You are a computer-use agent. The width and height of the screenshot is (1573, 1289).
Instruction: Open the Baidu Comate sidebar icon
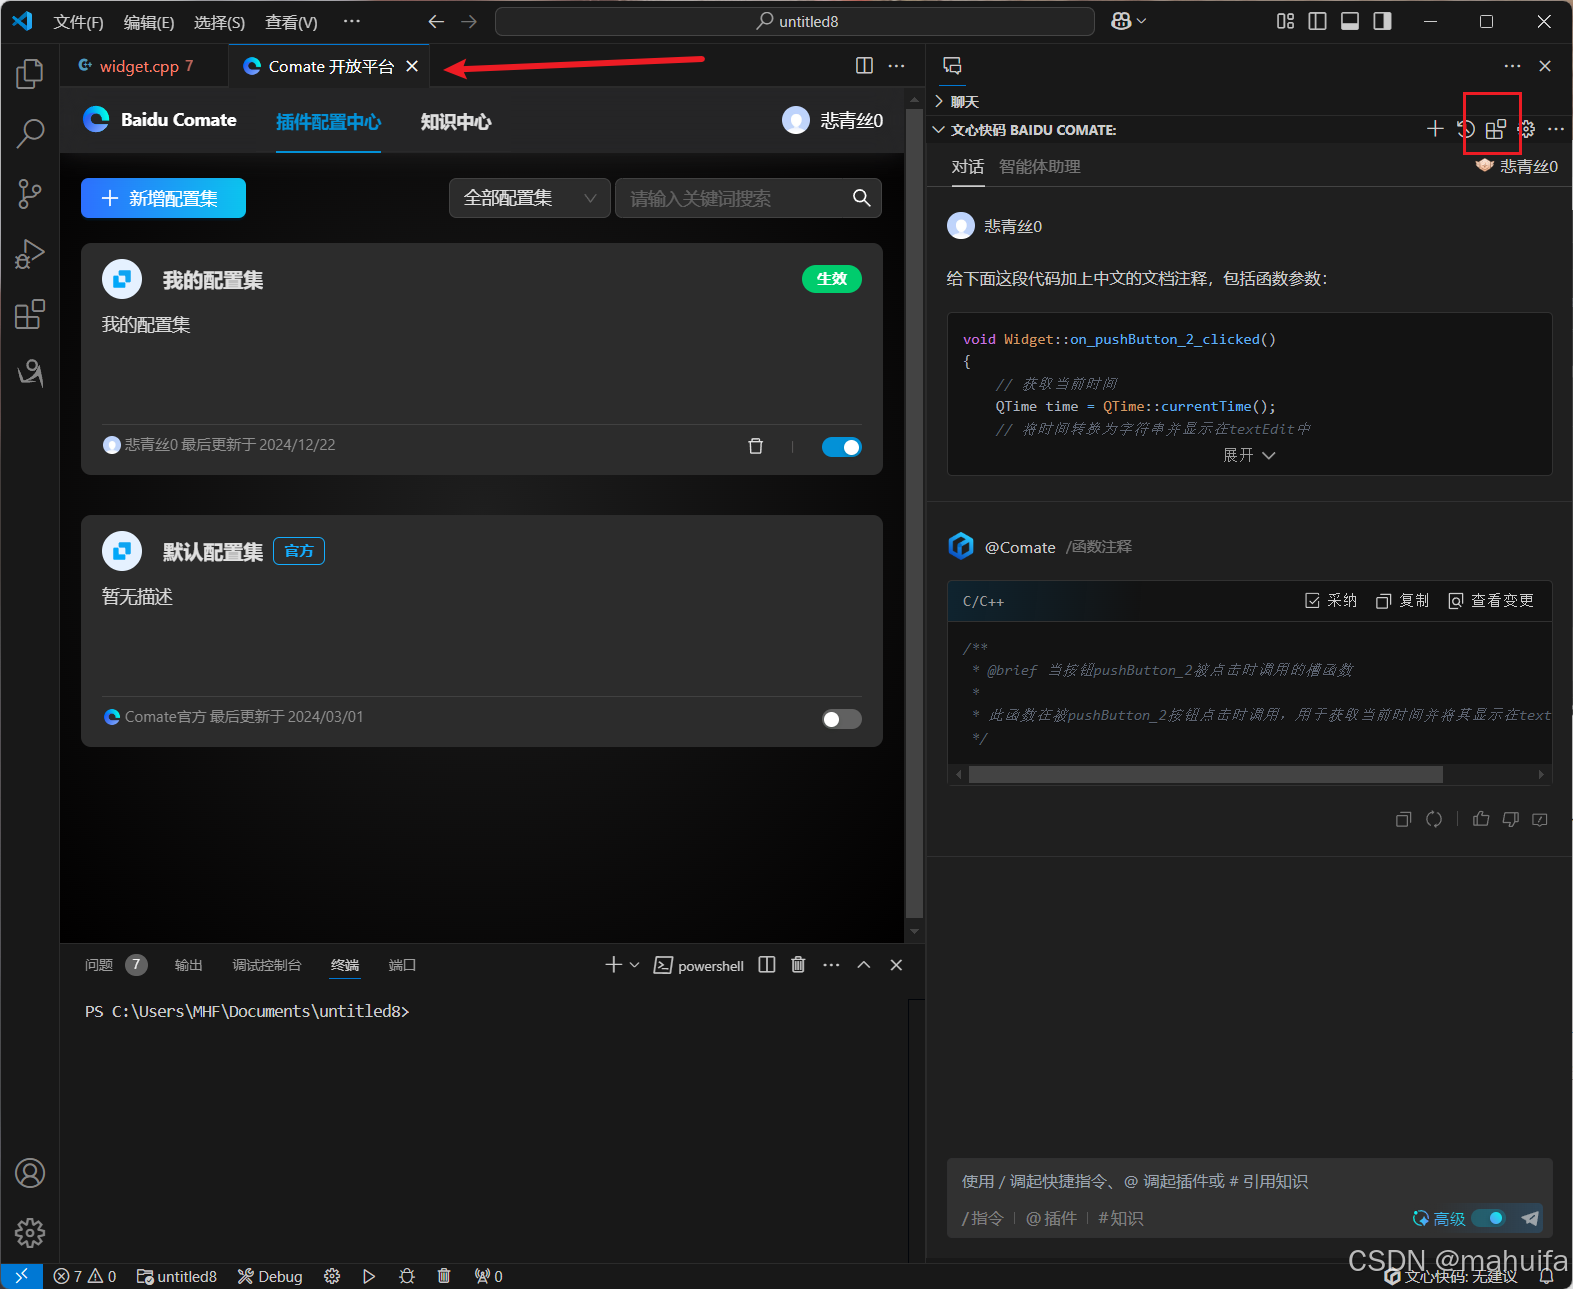30,373
